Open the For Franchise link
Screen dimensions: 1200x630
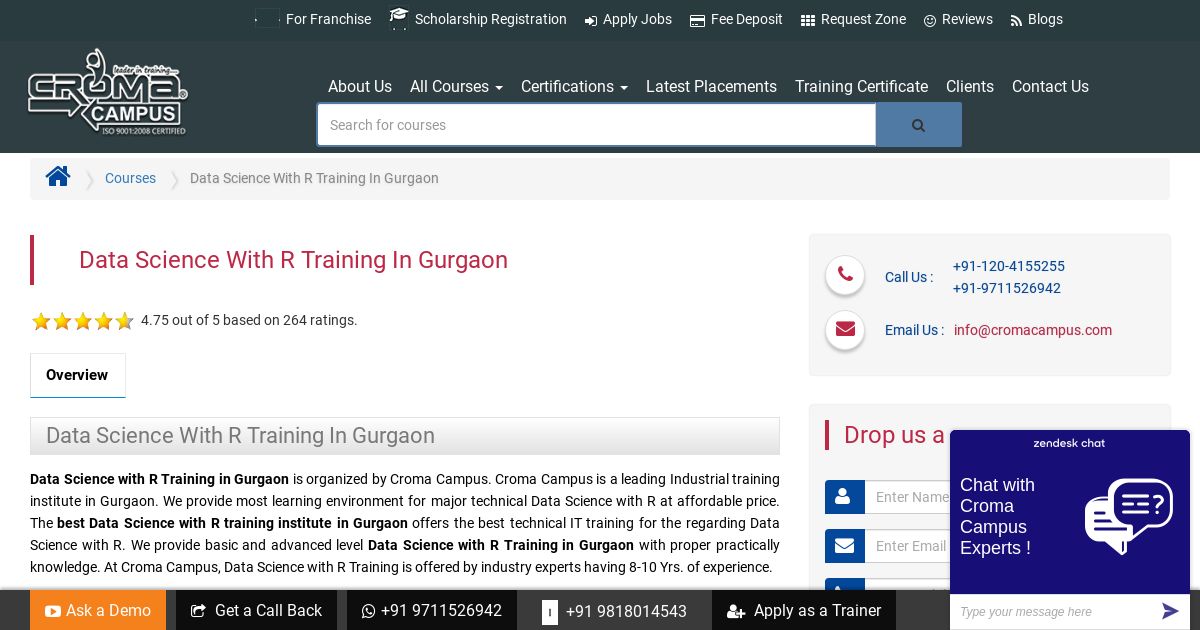click(328, 19)
